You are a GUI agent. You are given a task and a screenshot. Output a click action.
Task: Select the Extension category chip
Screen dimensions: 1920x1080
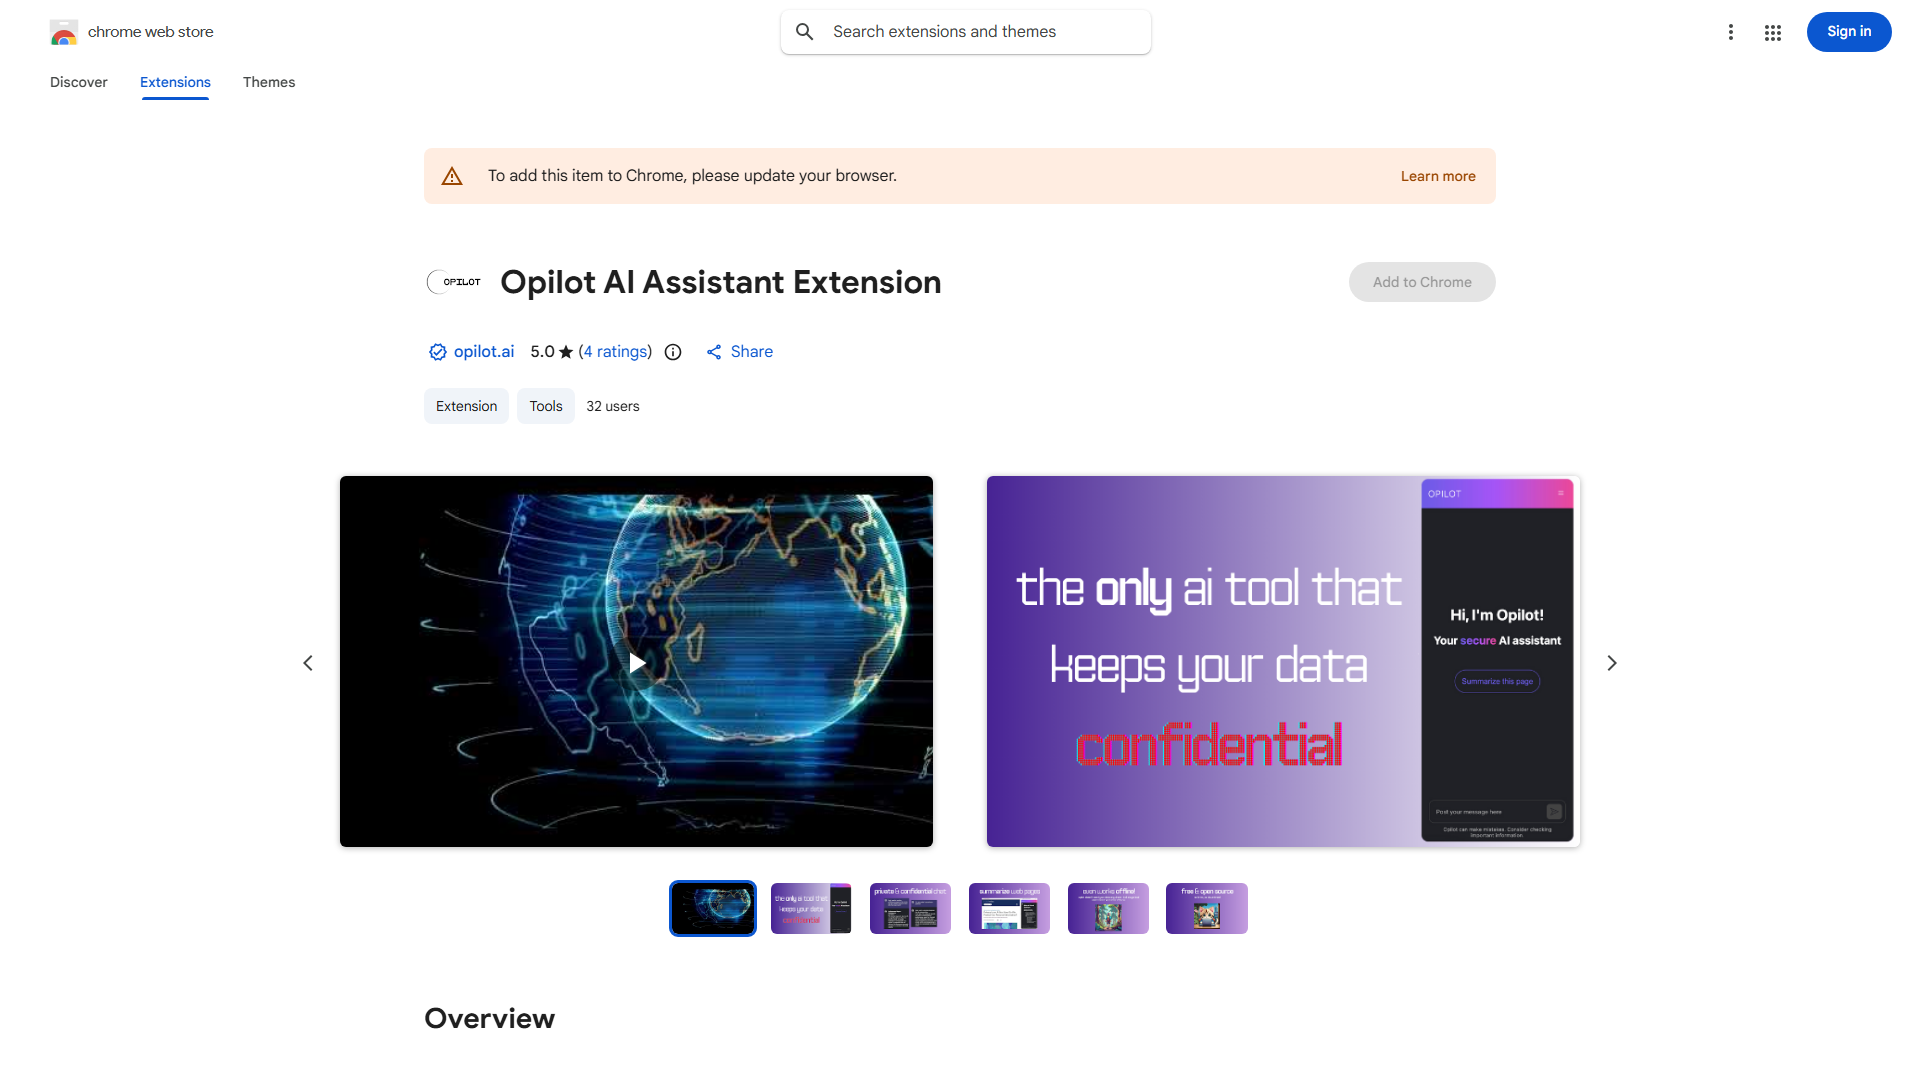(466, 405)
